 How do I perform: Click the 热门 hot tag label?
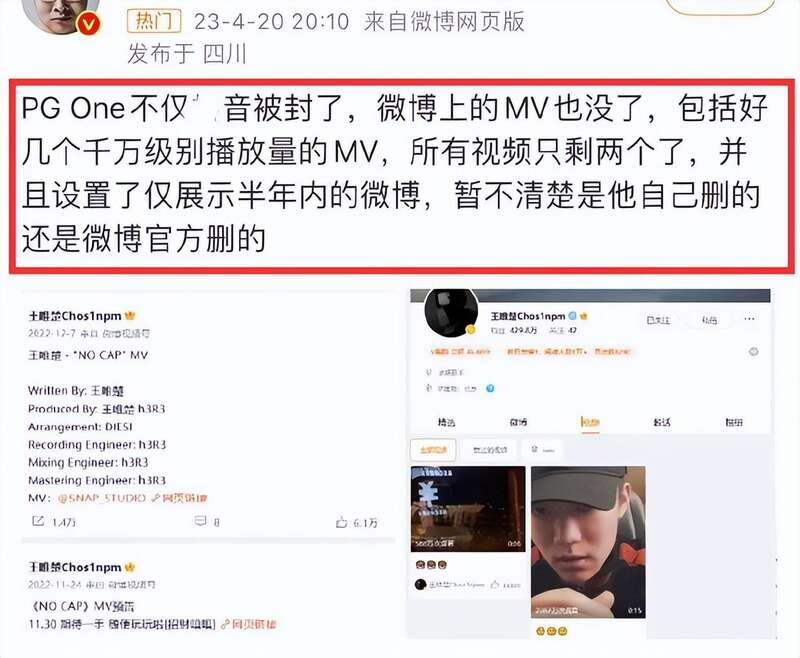click(x=154, y=21)
